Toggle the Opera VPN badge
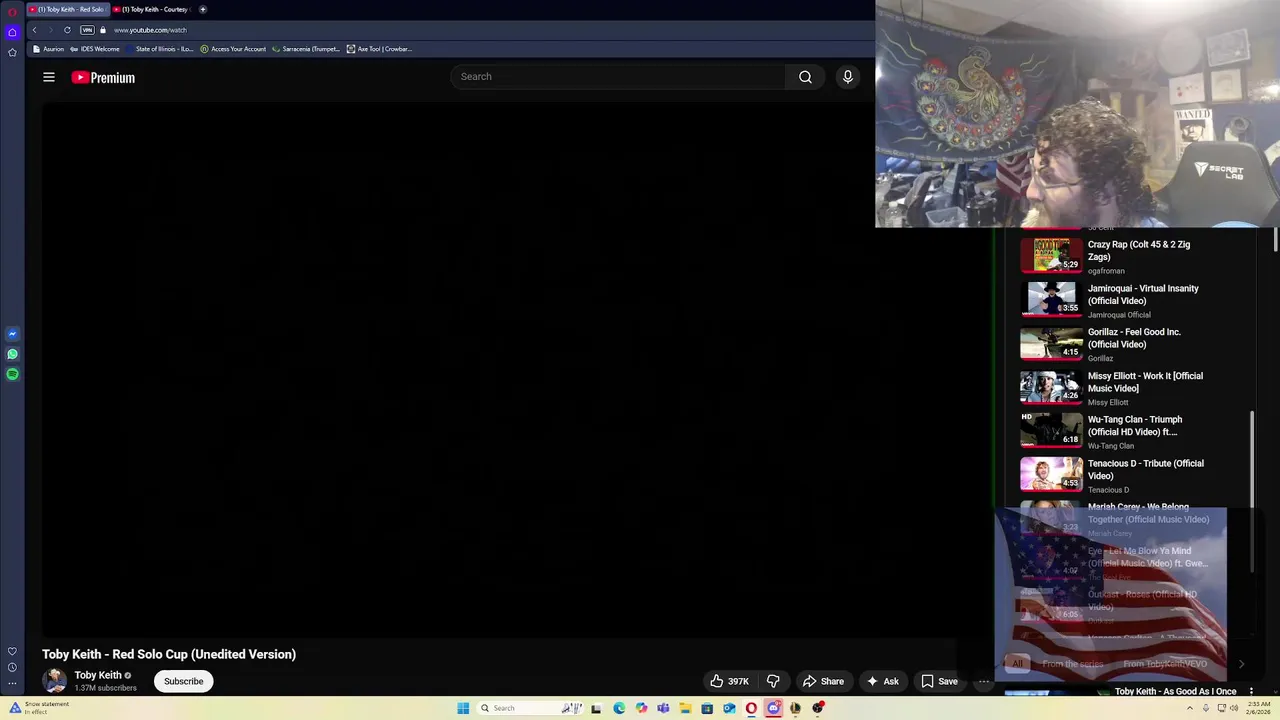 pos(87,30)
